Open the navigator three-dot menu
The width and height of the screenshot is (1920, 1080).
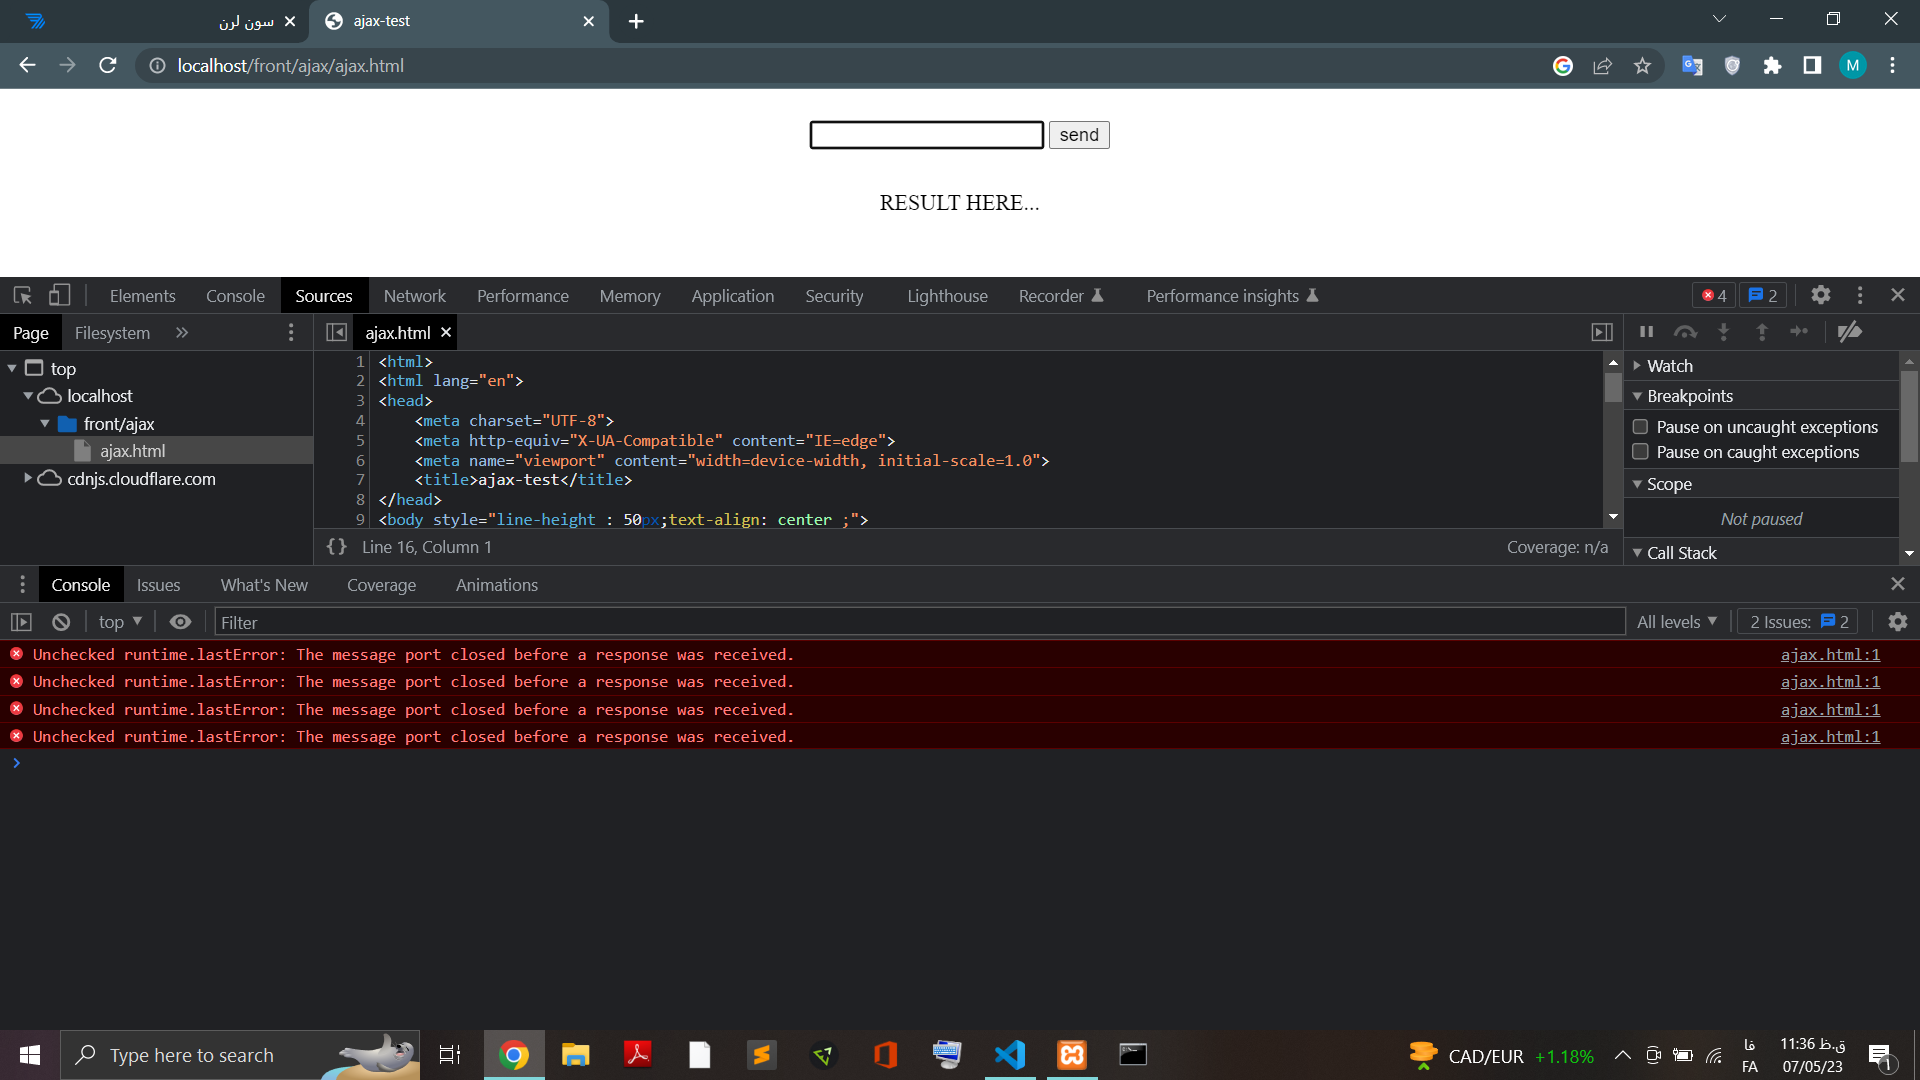point(291,332)
